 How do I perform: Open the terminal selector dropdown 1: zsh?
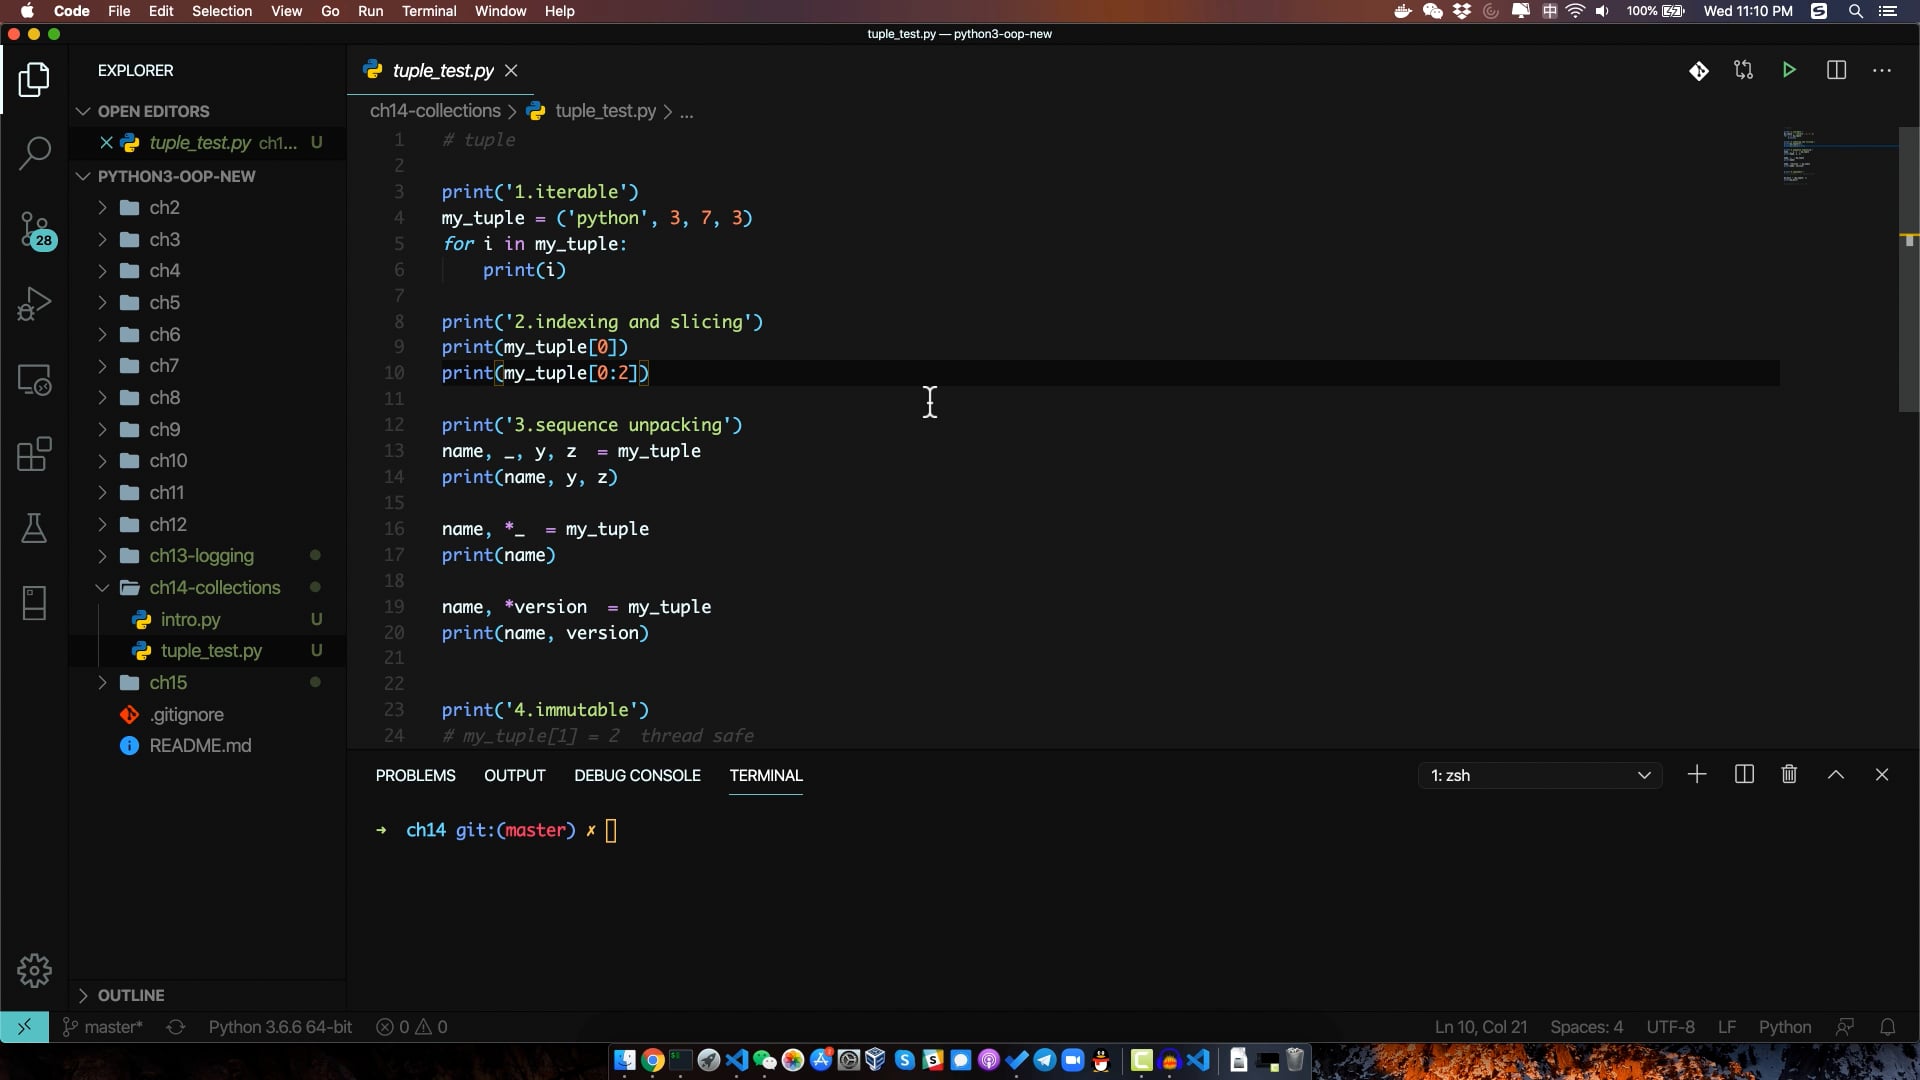pos(1540,776)
